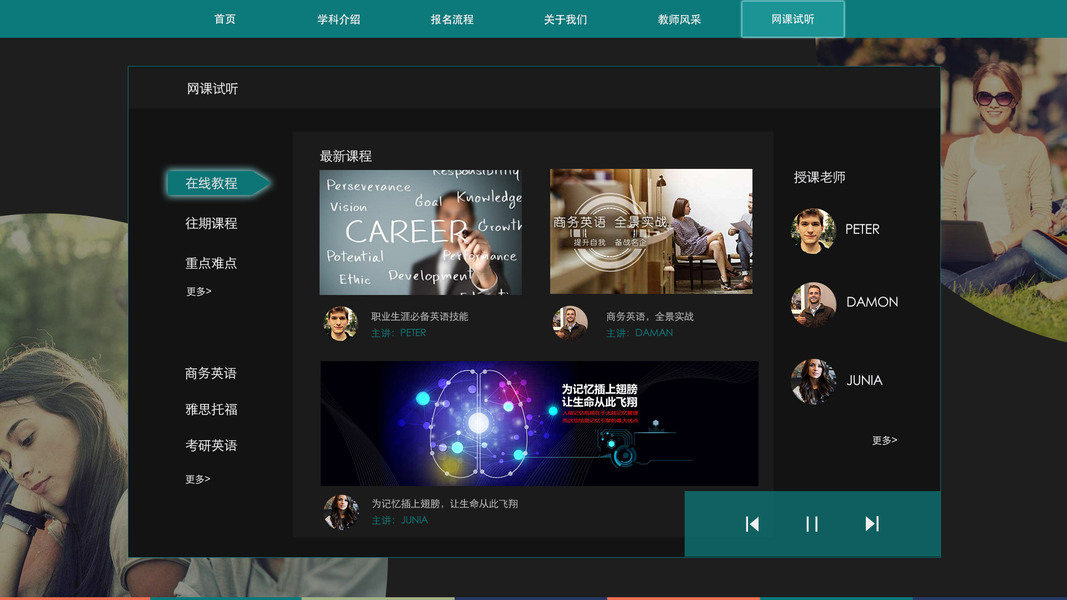
Task: Select teacher name PETER in 授课老师
Action: pos(862,229)
